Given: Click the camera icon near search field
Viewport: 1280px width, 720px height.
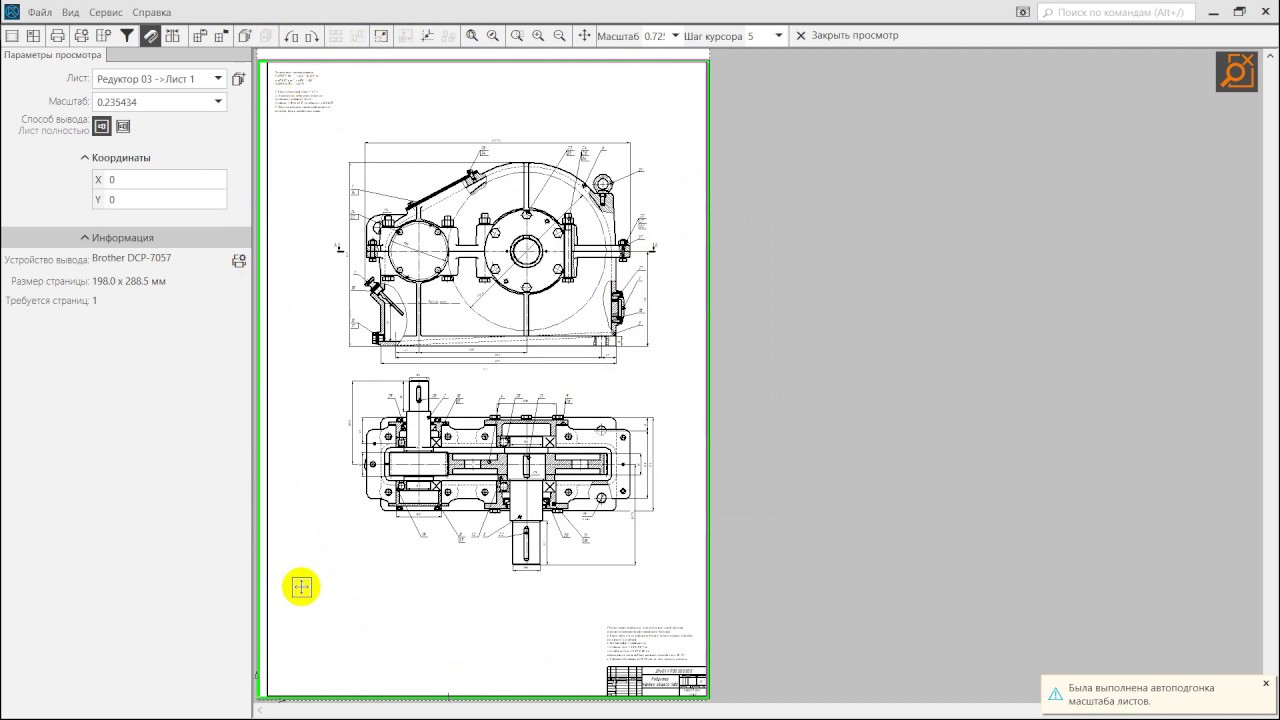Looking at the screenshot, I should (x=1022, y=13).
